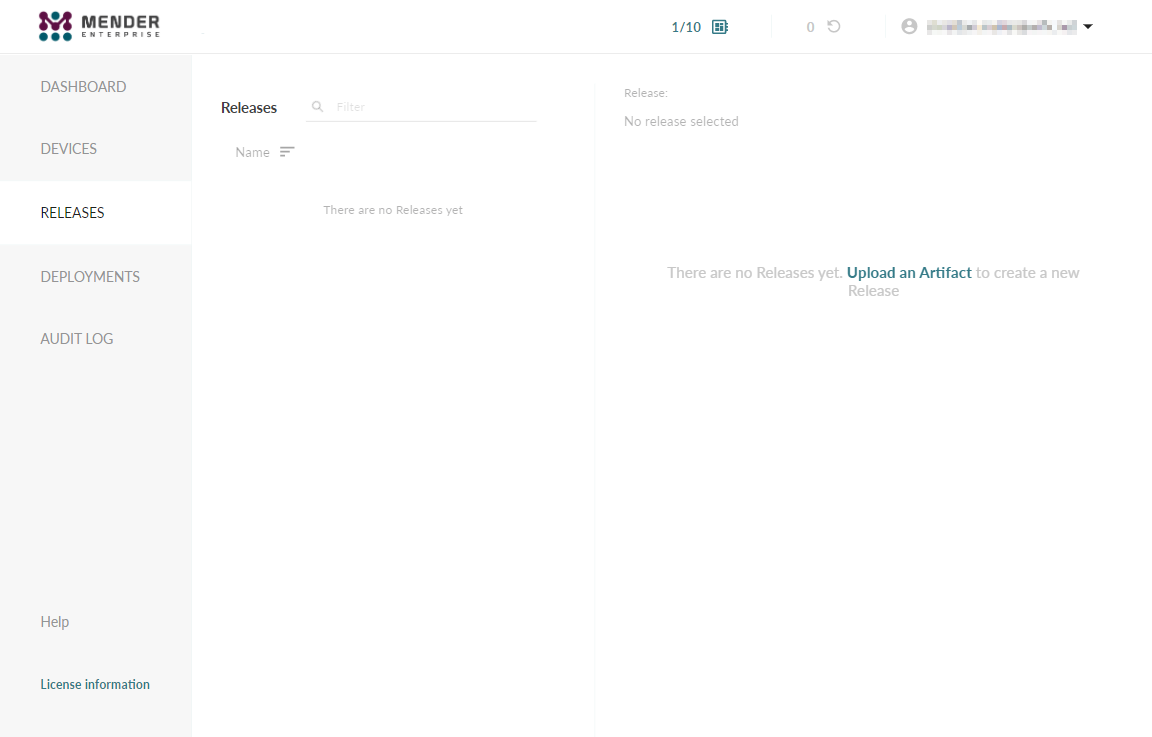
Task: Navigate to Deployments
Action: tap(90, 277)
